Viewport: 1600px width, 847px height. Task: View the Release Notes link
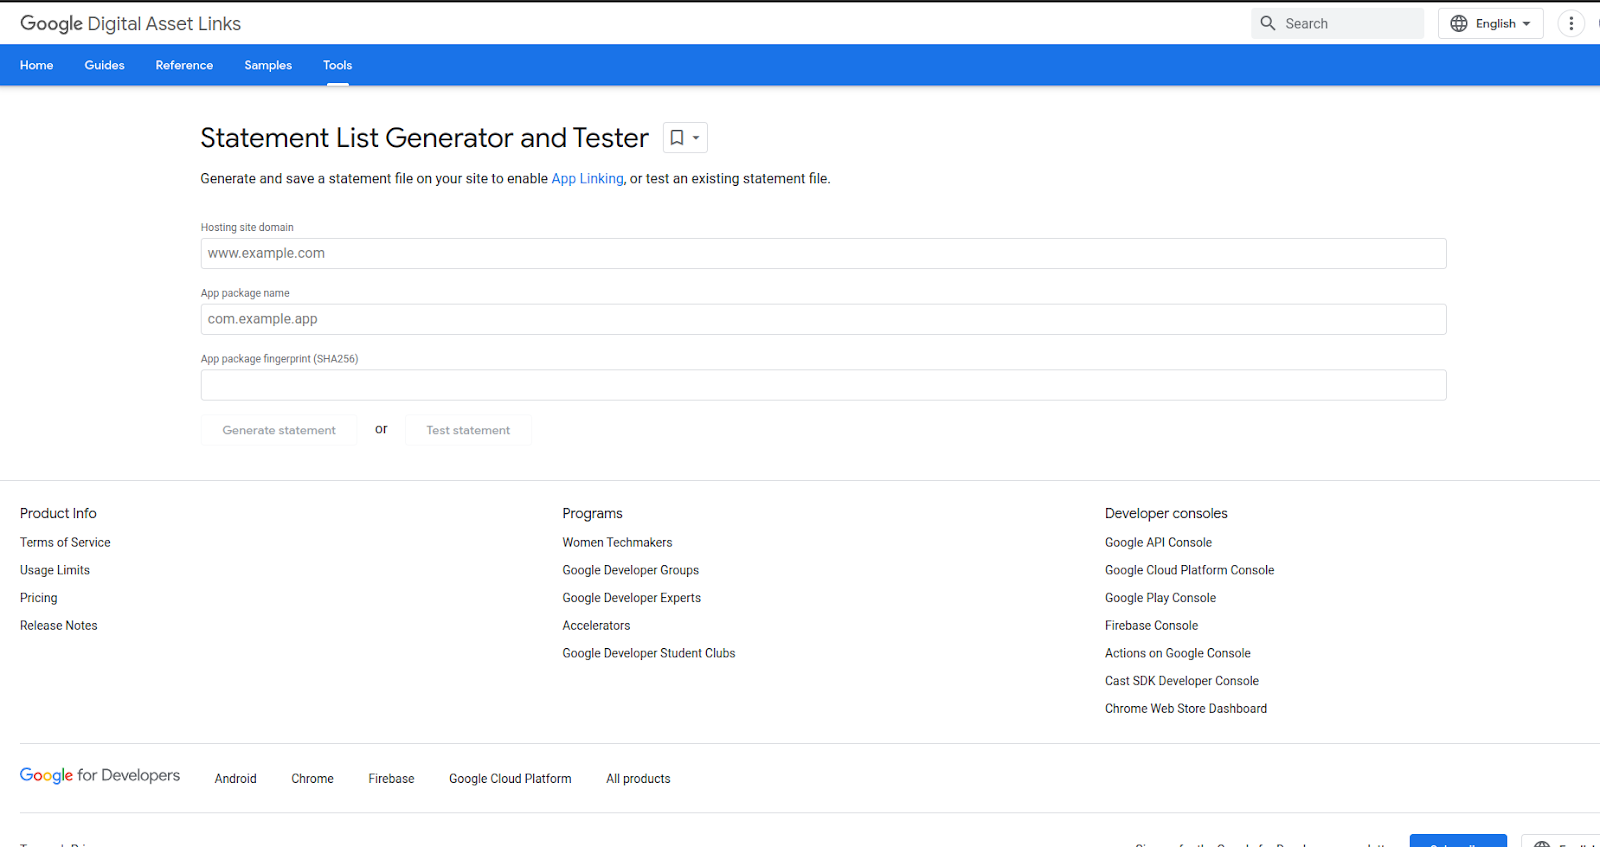coord(59,626)
